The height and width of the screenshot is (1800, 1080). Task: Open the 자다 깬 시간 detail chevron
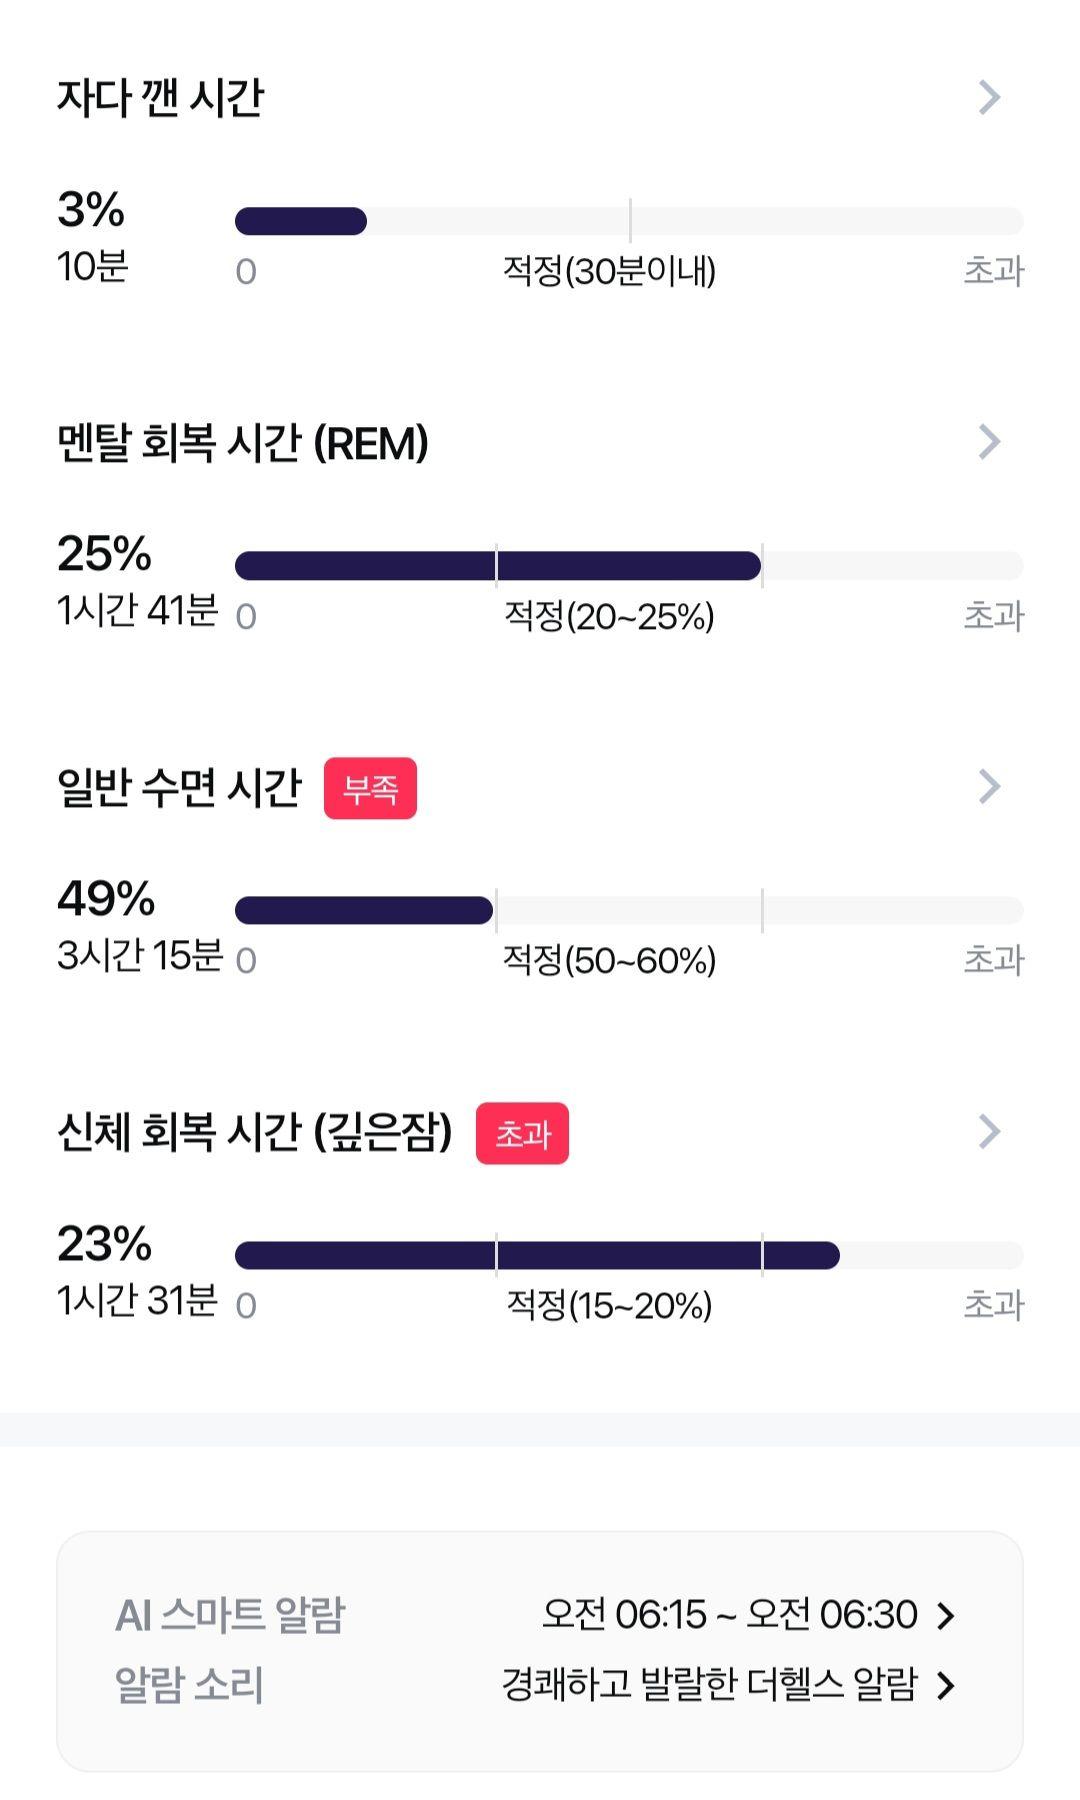pyautogui.click(x=989, y=97)
